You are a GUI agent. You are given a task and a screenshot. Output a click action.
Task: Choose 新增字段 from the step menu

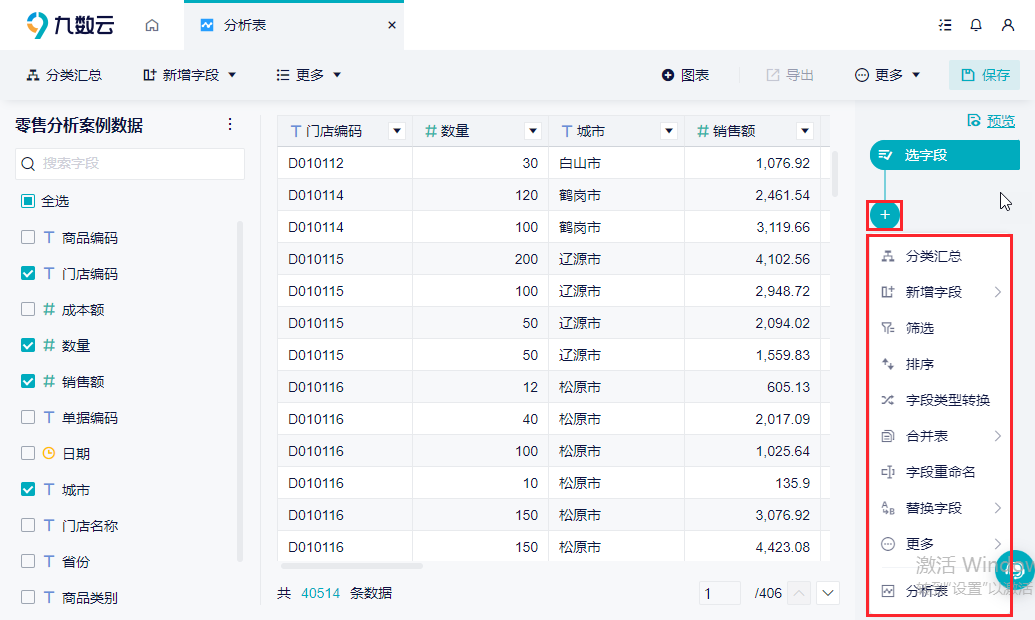coord(939,292)
